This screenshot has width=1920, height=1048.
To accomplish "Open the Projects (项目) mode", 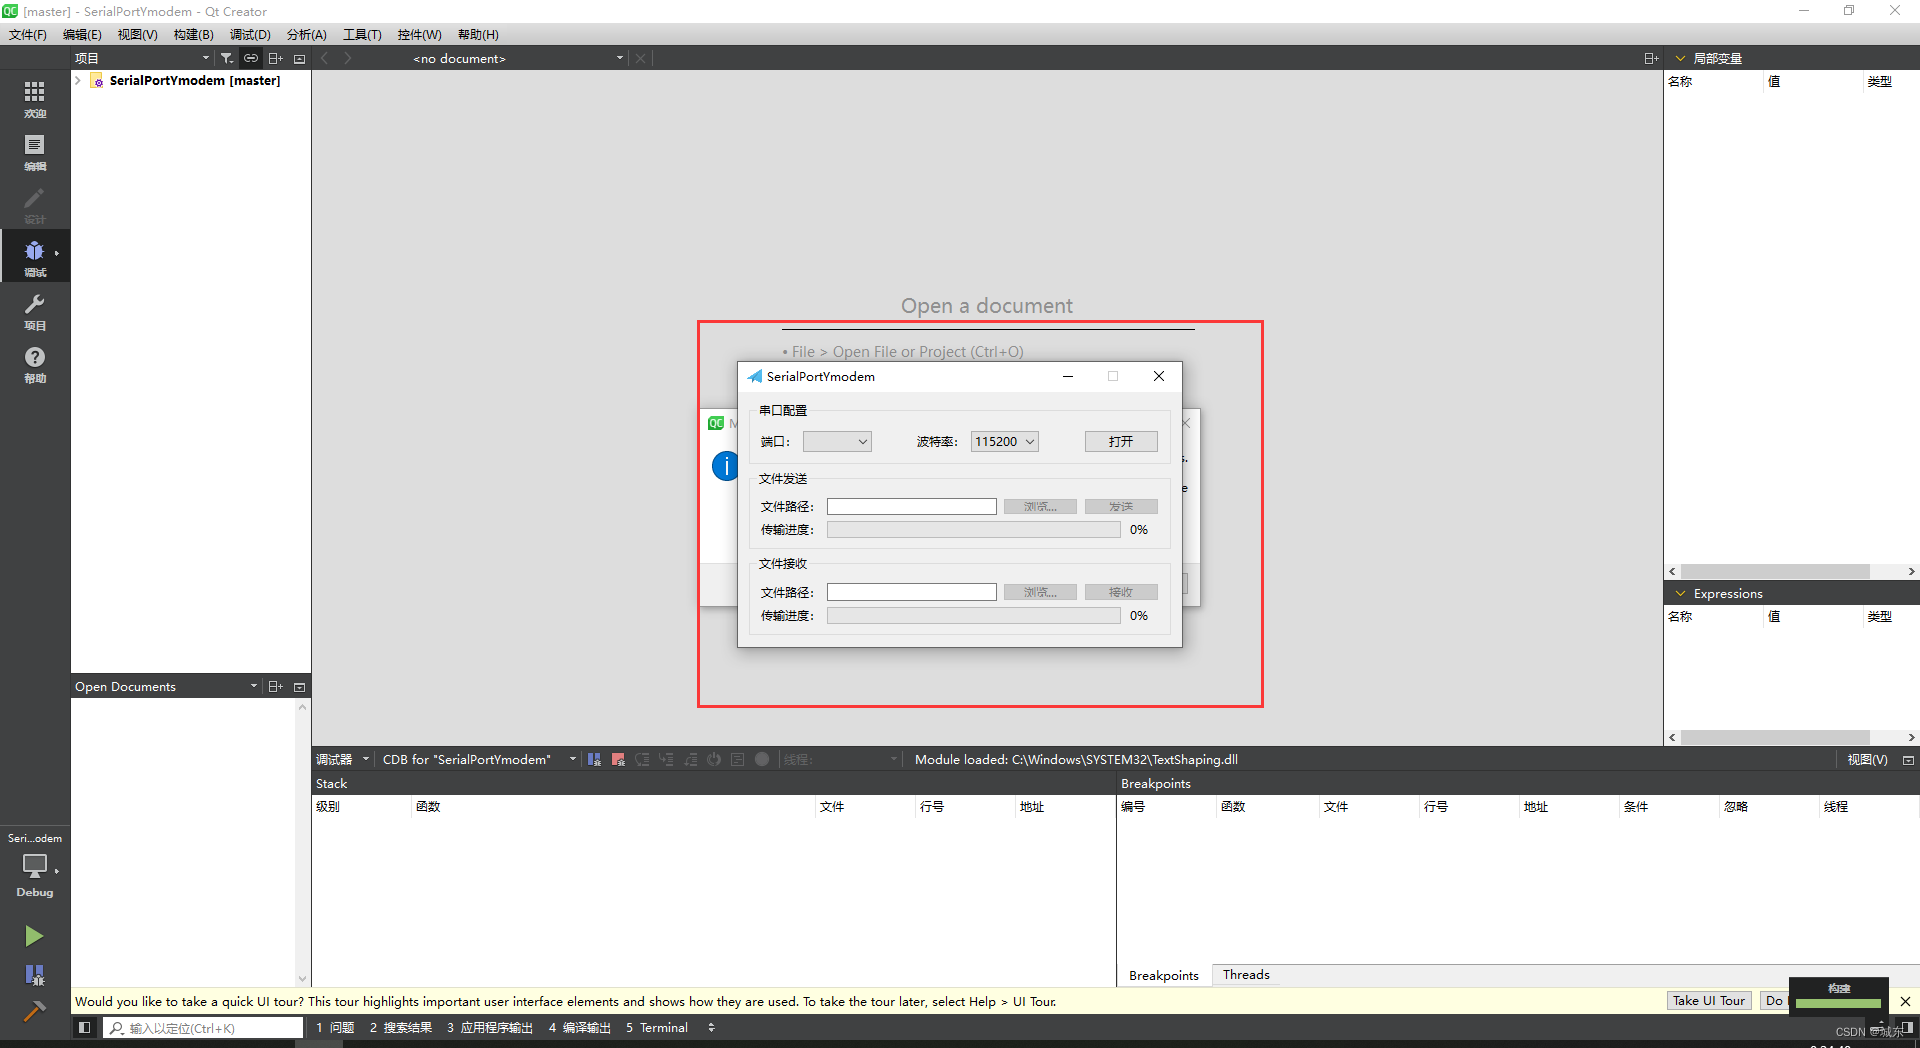I will tap(35, 310).
